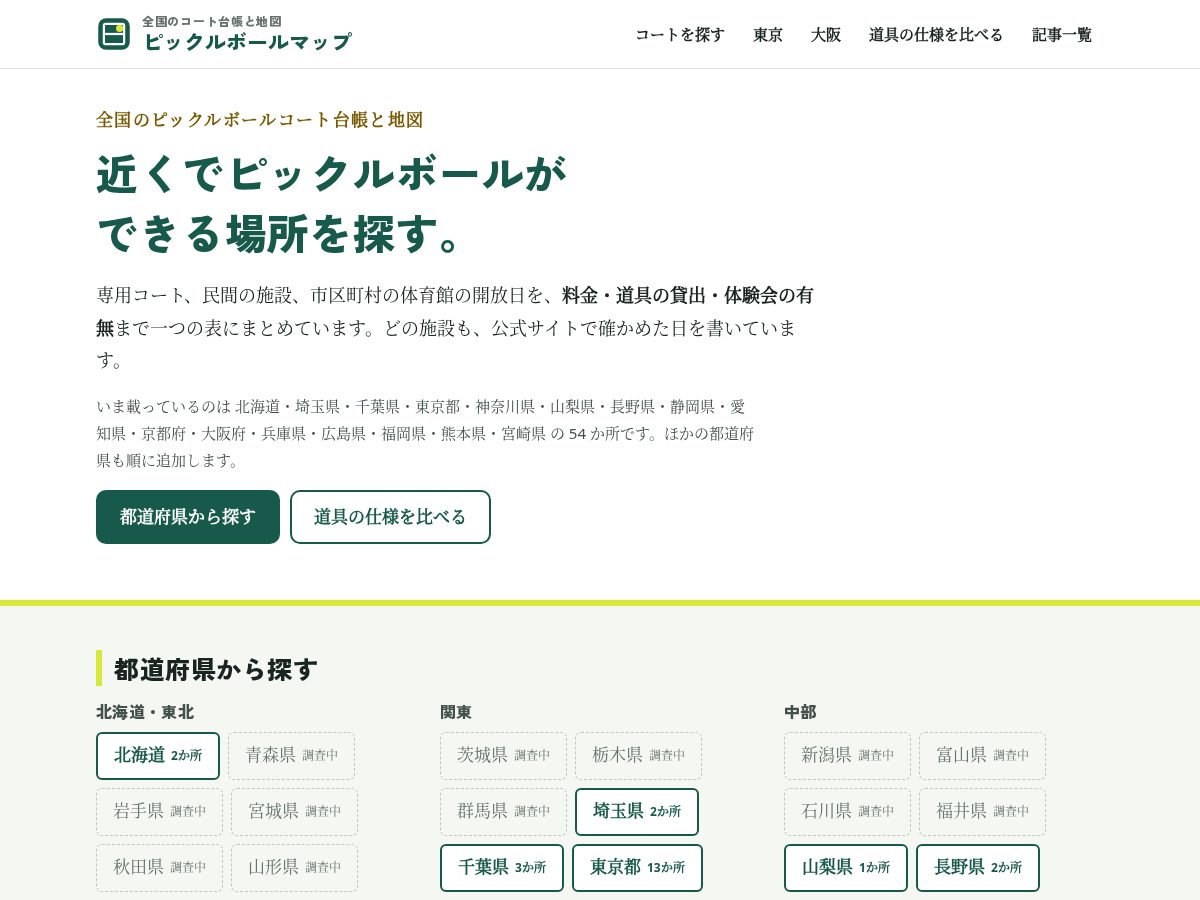This screenshot has width=1200, height=900.
Task: Click the headline 近くでピックルボールができる場所を探す。
Action: click(332, 204)
